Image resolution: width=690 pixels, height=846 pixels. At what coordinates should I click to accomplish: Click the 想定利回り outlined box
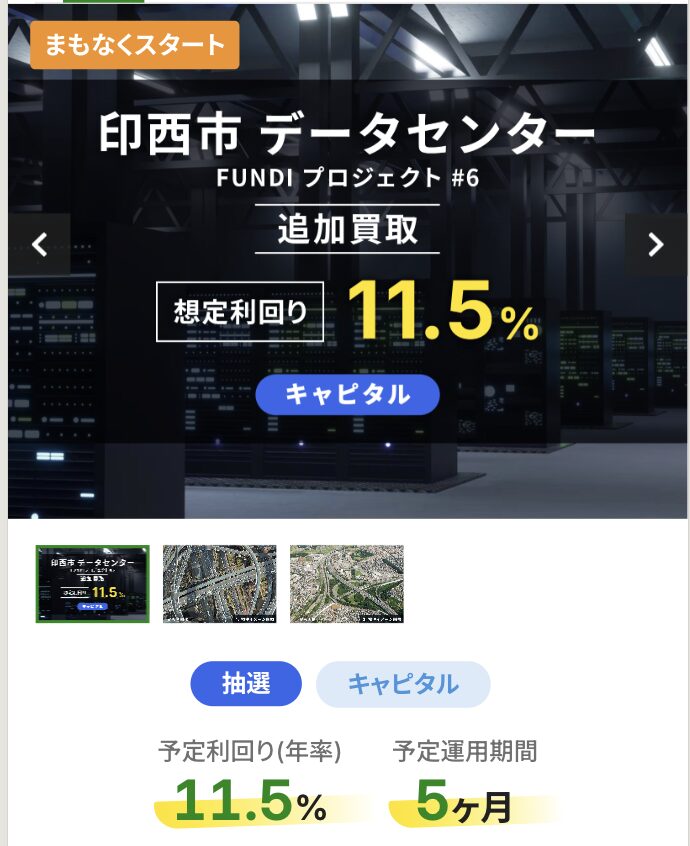pyautogui.click(x=240, y=312)
